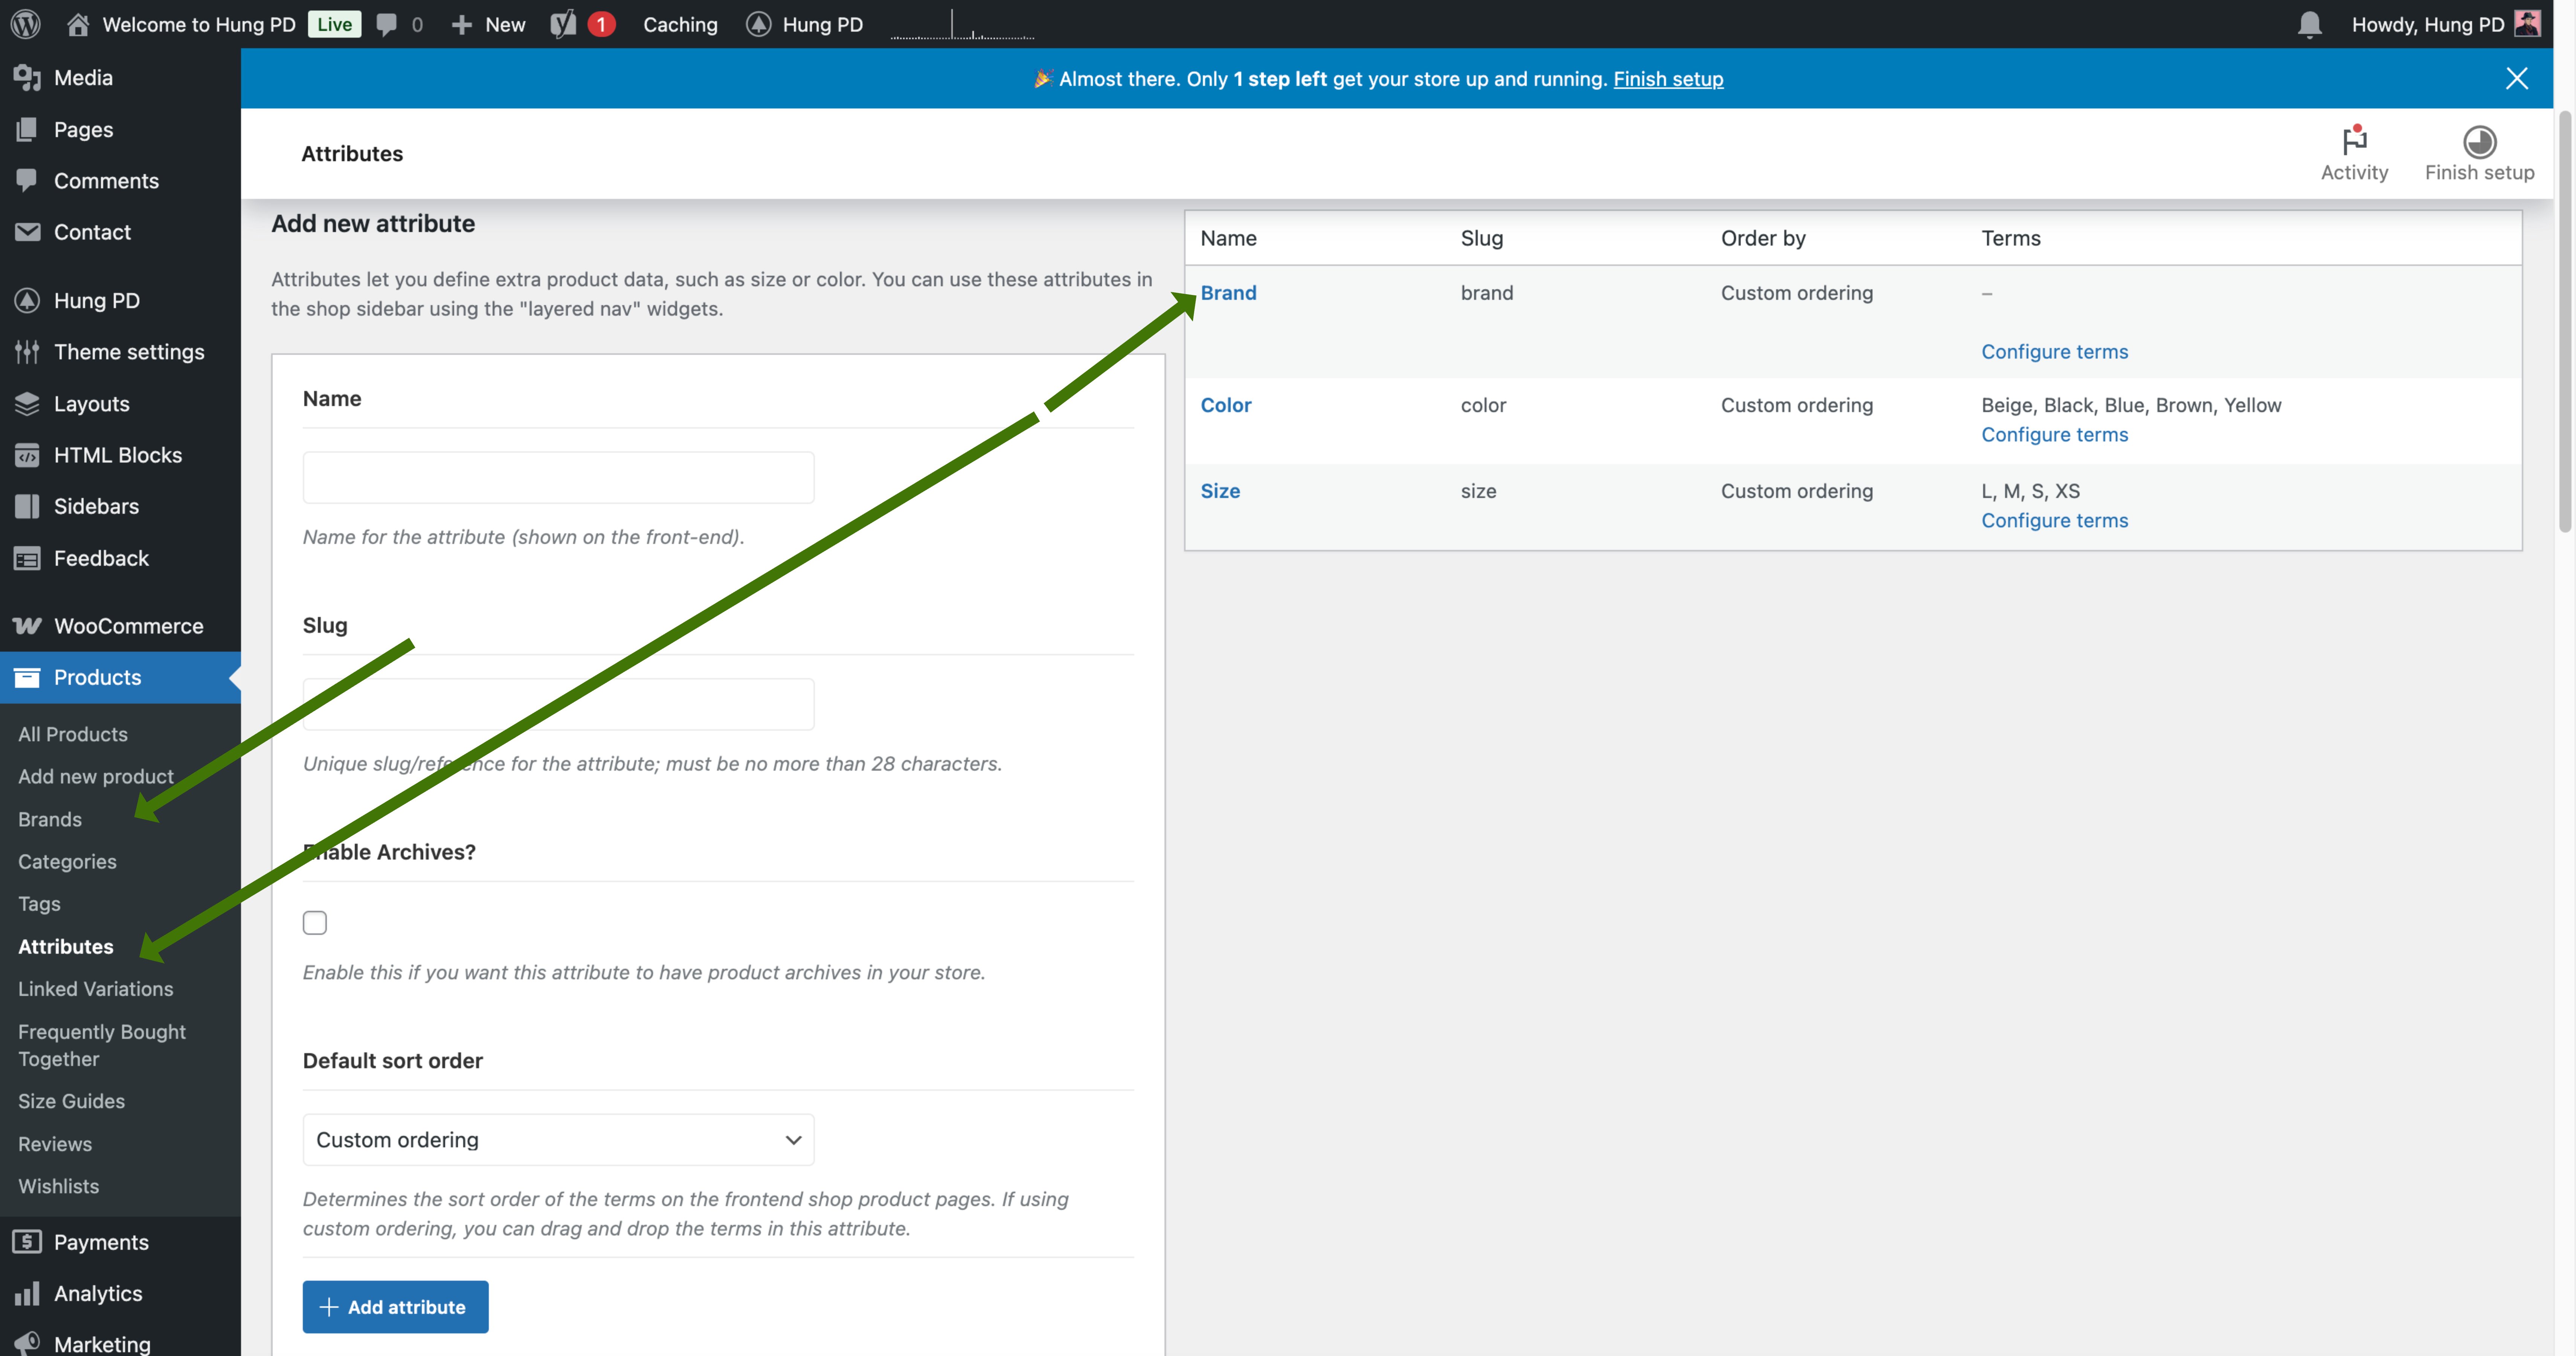Click the Payments icon
Viewport: 2576px width, 1356px height.
click(x=27, y=1241)
